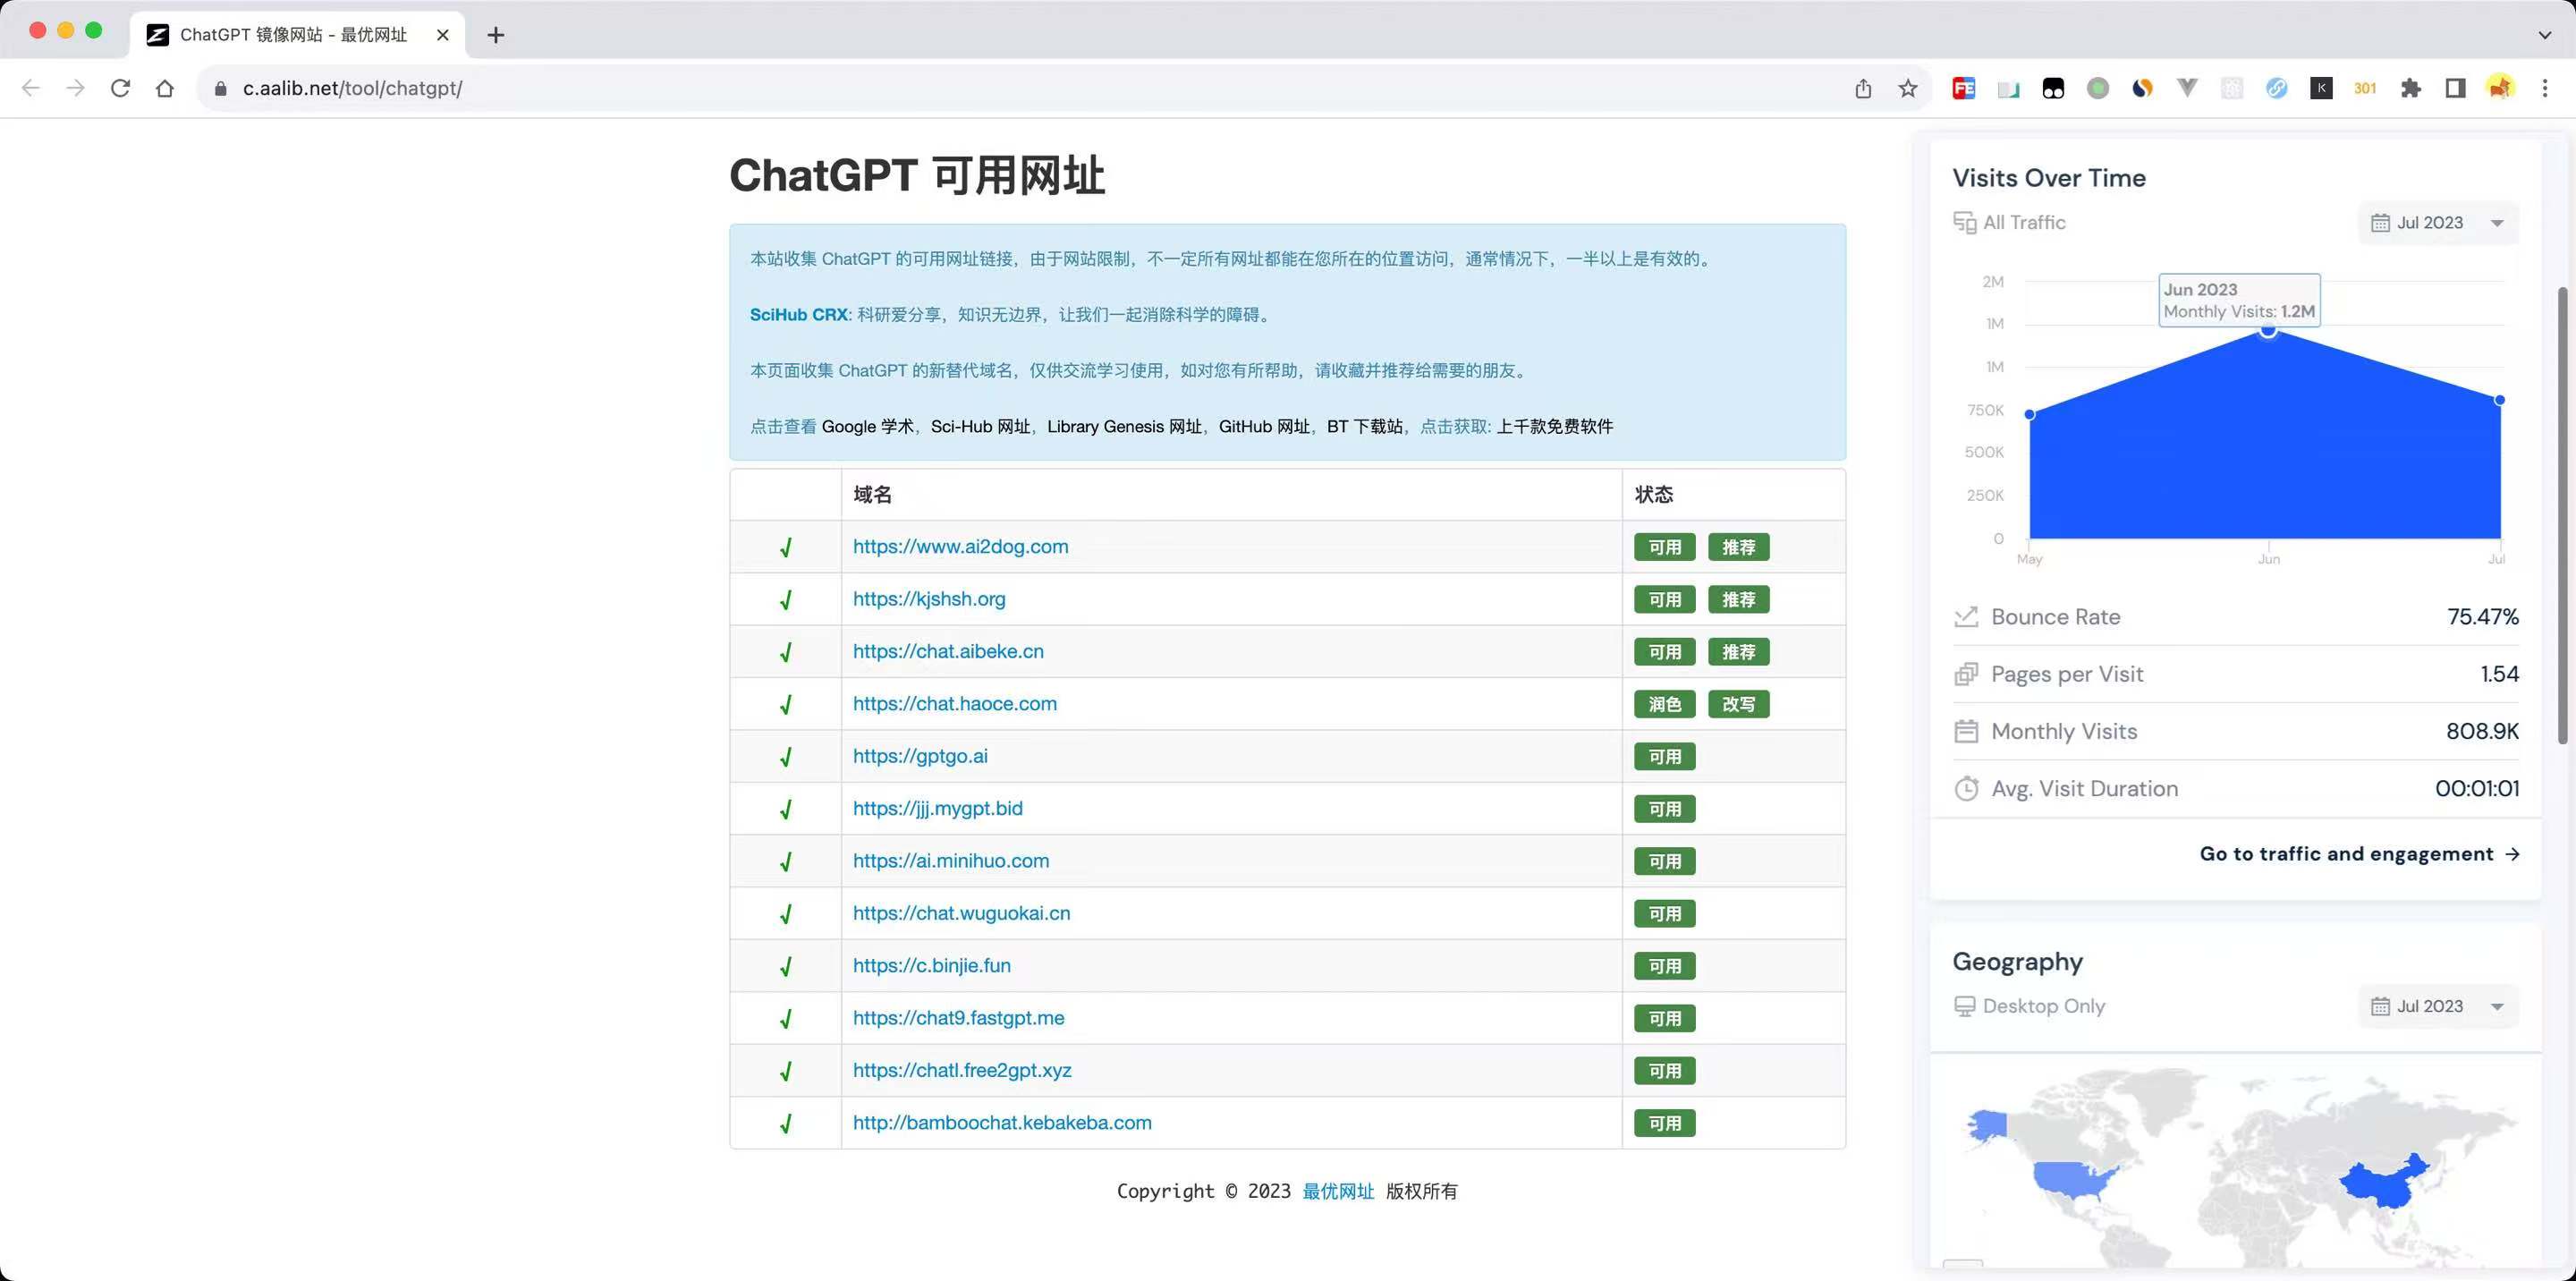Select the ChatGPT 镜像网站 browser tab
This screenshot has height=1281, width=2576.
(297, 35)
